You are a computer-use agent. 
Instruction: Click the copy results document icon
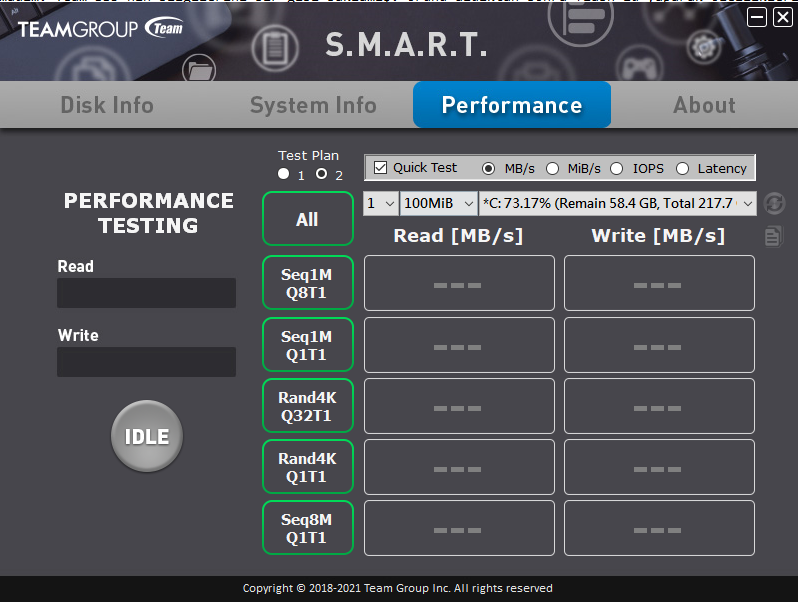pyautogui.click(x=773, y=237)
